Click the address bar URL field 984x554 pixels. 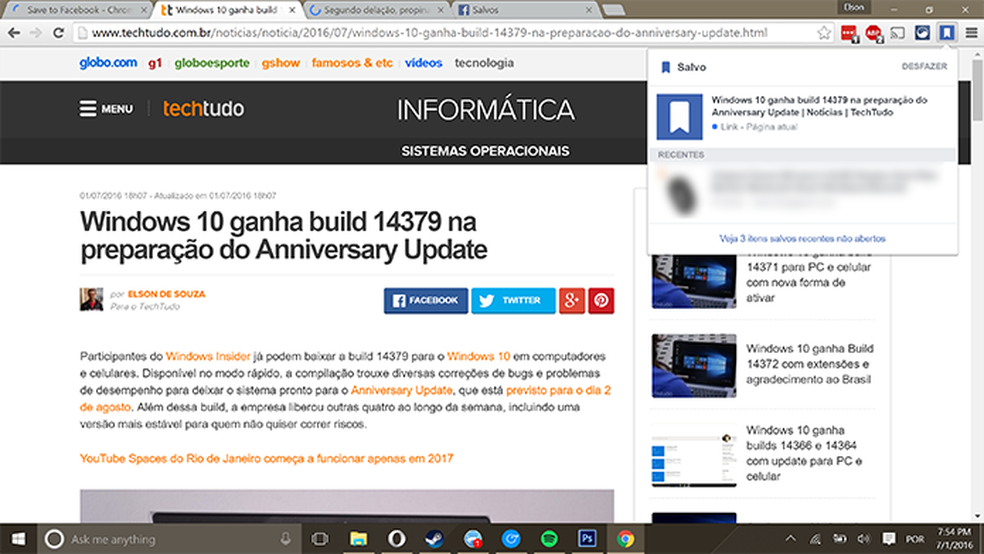coord(447,33)
